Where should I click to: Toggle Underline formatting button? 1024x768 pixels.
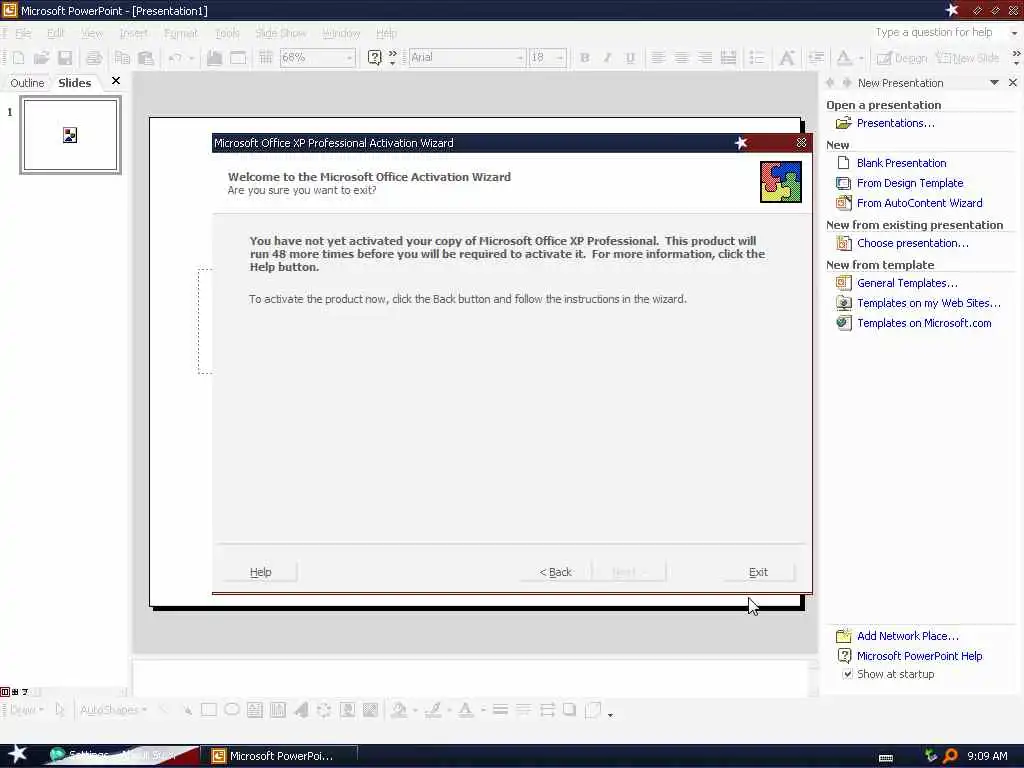pos(630,57)
